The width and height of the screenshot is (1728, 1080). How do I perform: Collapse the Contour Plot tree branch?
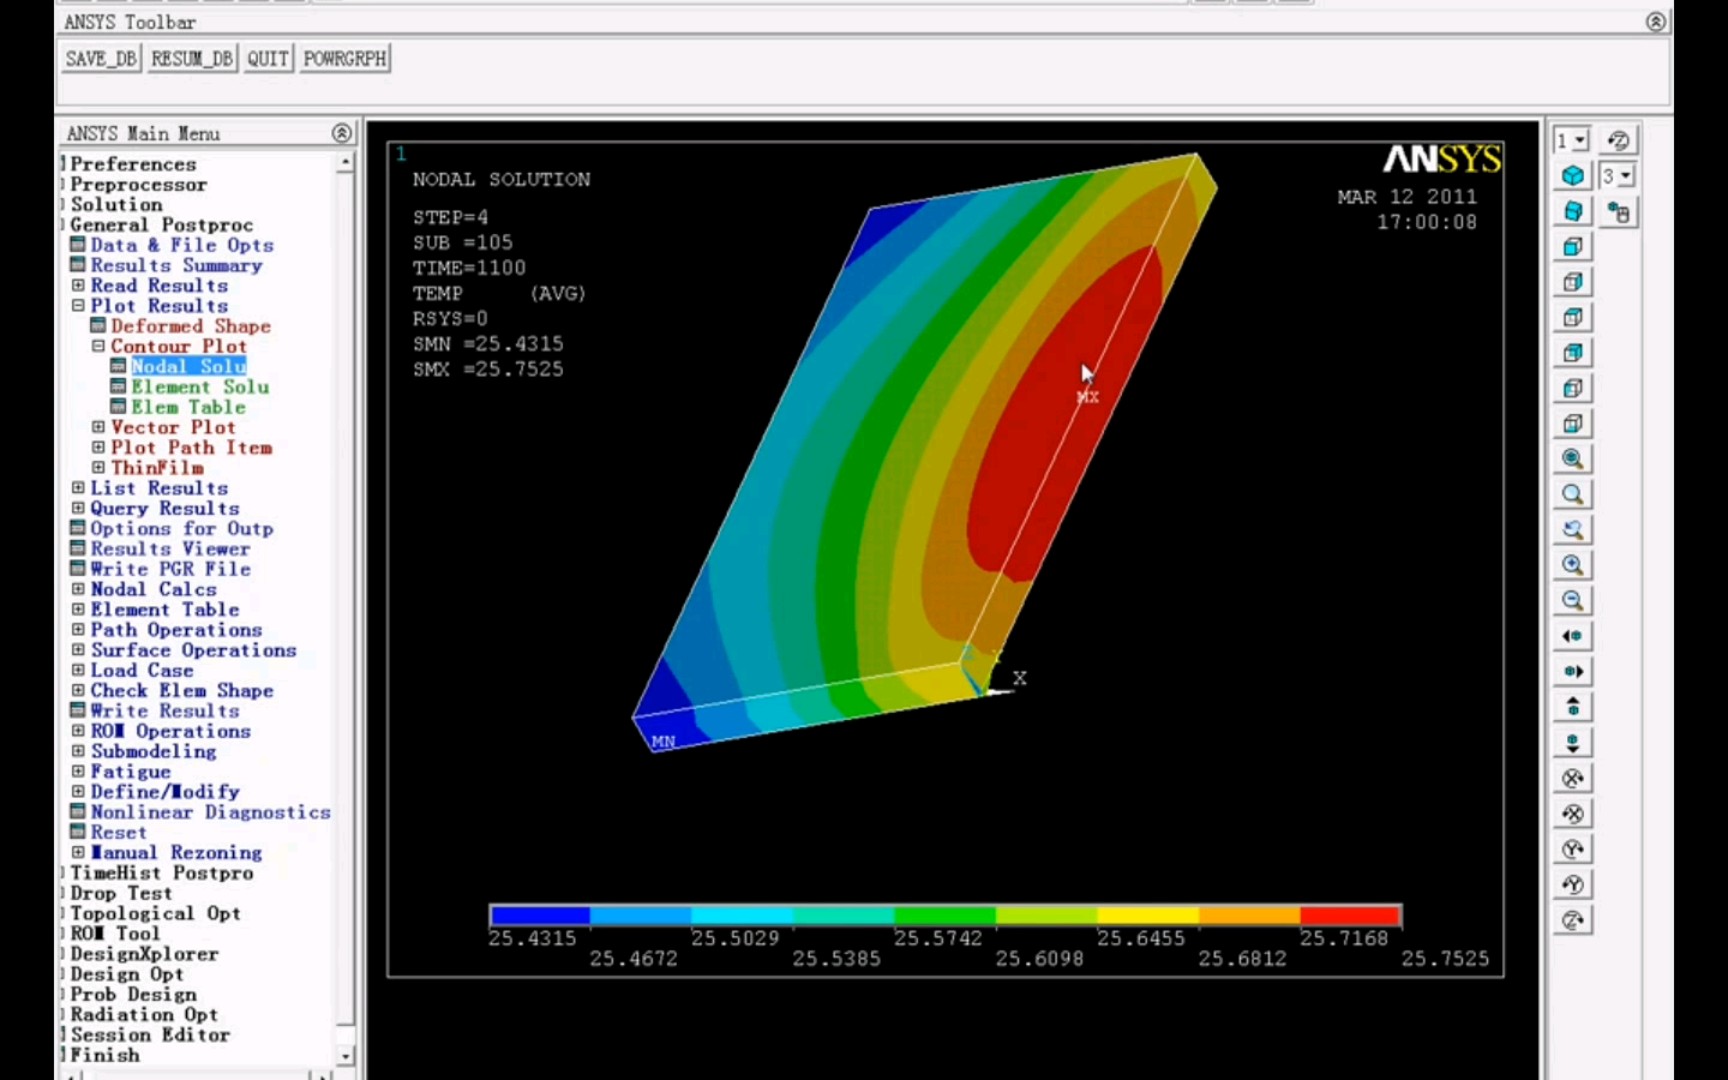pyautogui.click(x=97, y=345)
